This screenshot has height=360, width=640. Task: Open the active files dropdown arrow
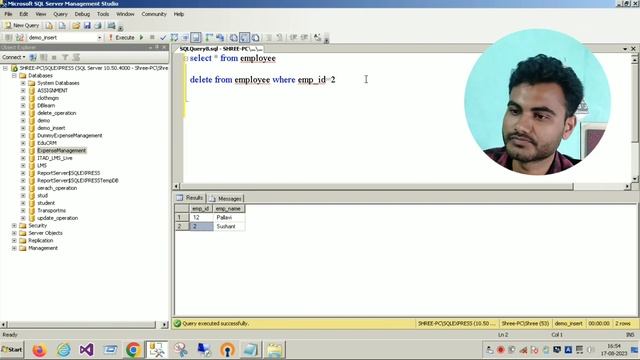point(625,49)
